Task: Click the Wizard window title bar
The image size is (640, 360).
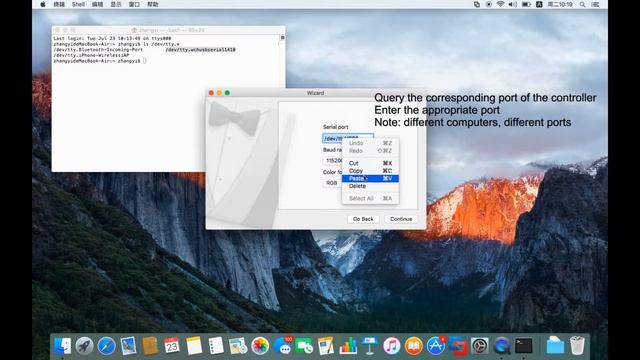Action: click(x=316, y=93)
